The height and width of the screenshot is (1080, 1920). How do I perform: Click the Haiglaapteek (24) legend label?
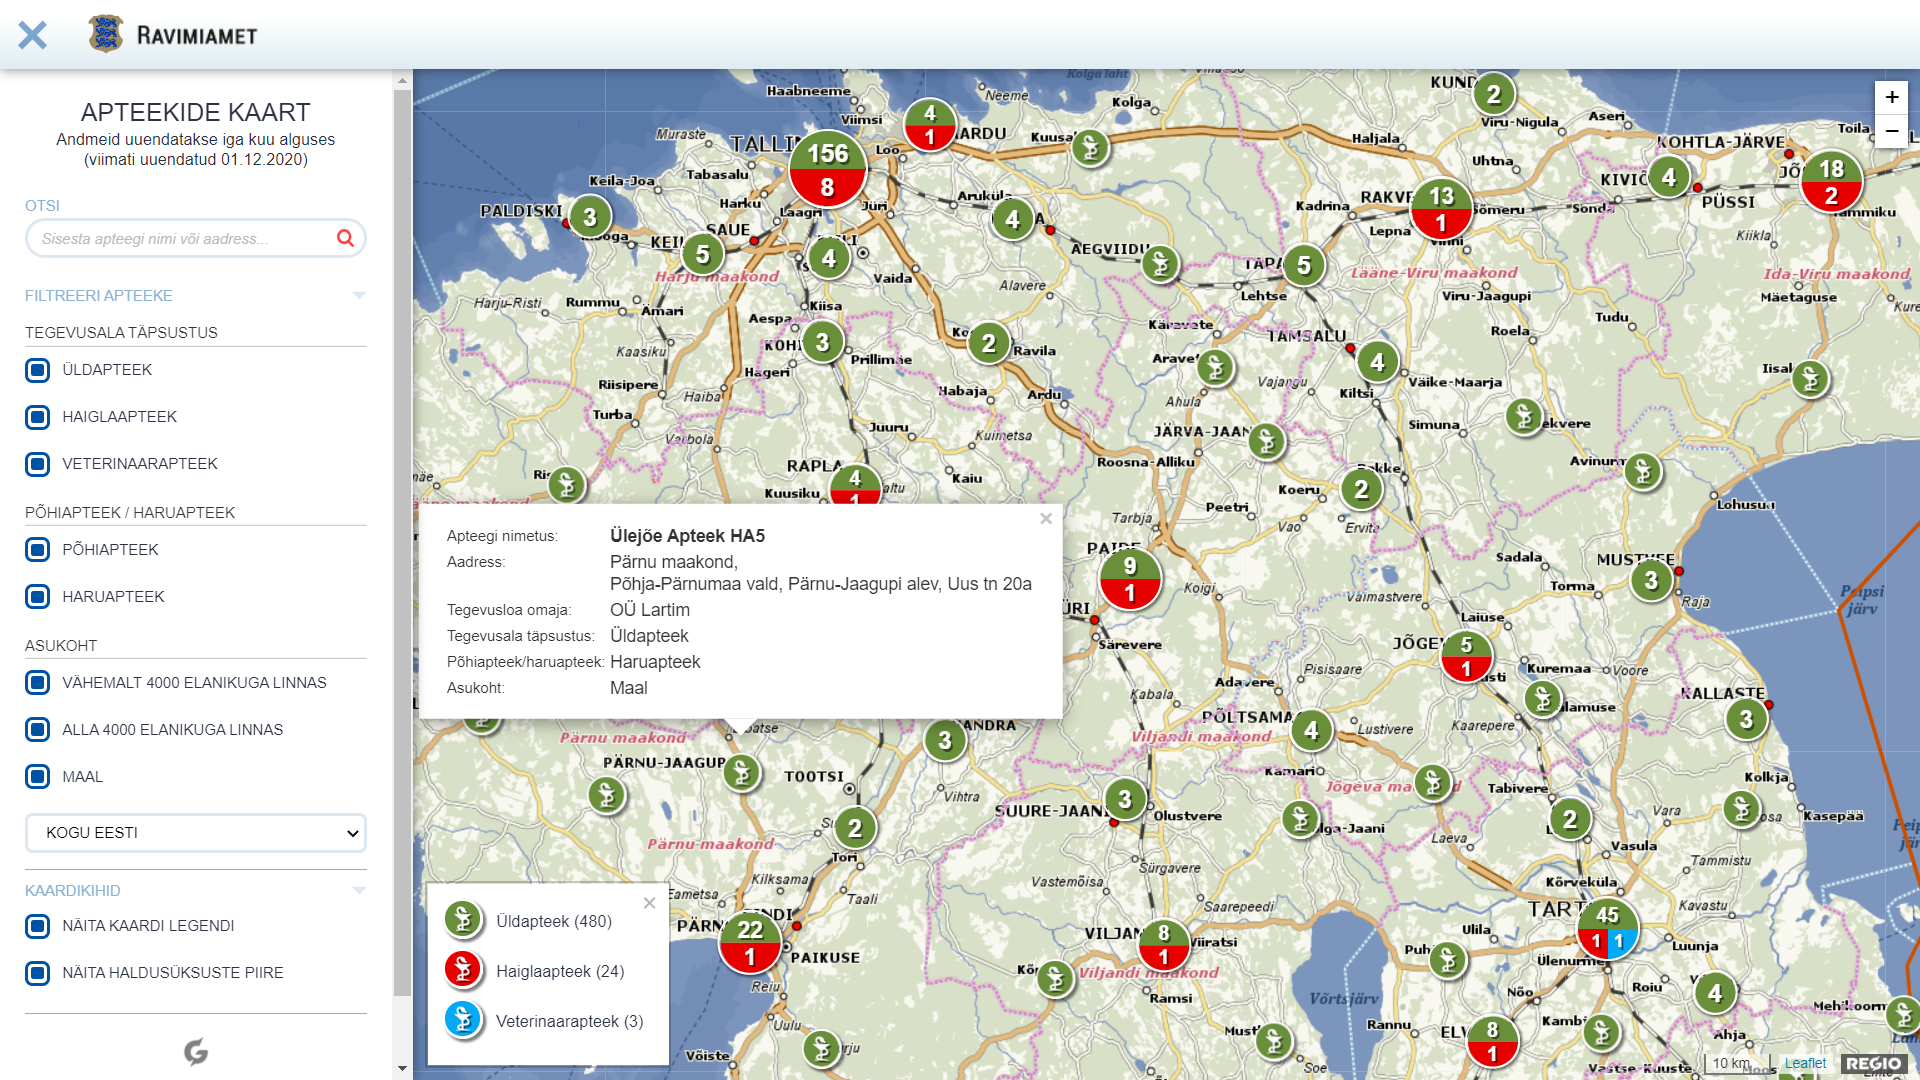click(560, 971)
